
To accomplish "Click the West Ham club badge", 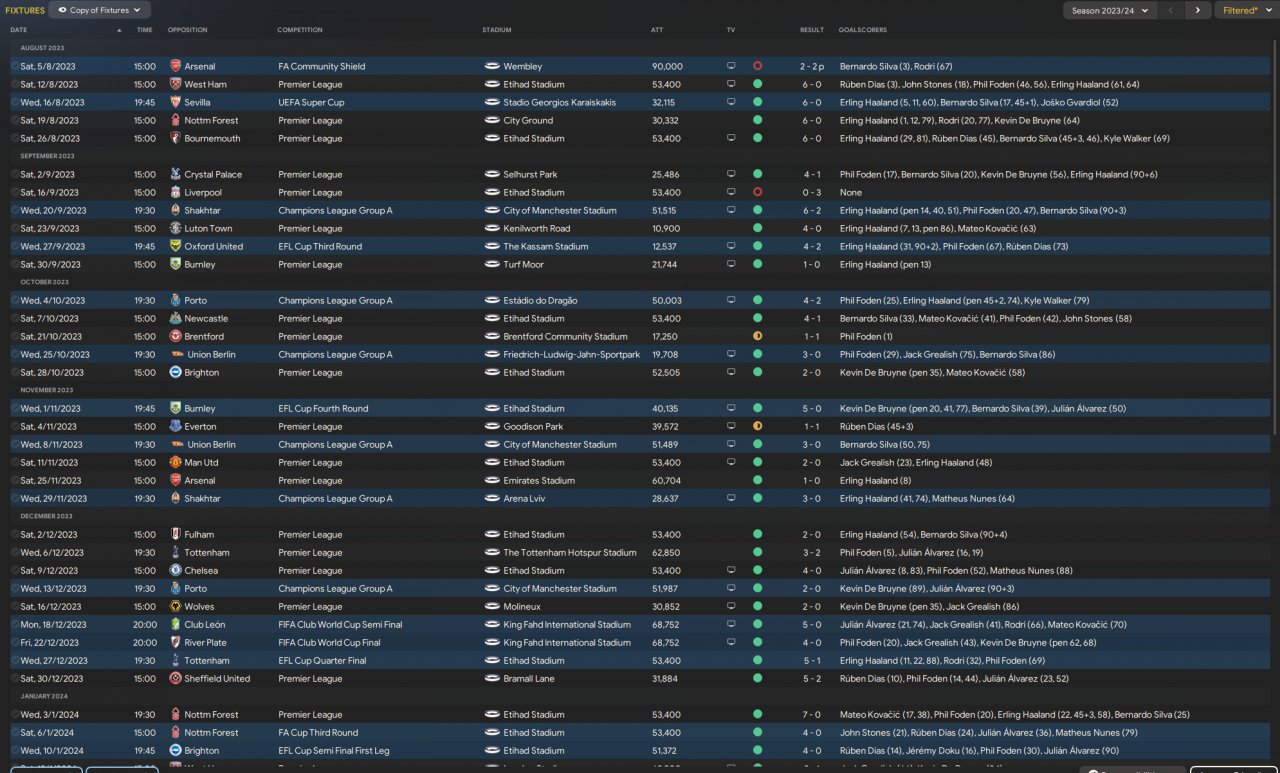I will click(175, 84).
